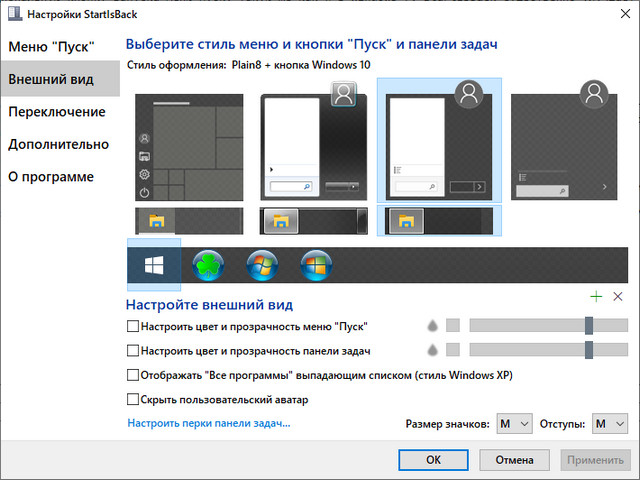Toggle Windows XP style all programs list
This screenshot has height=480, width=640.
[134, 376]
